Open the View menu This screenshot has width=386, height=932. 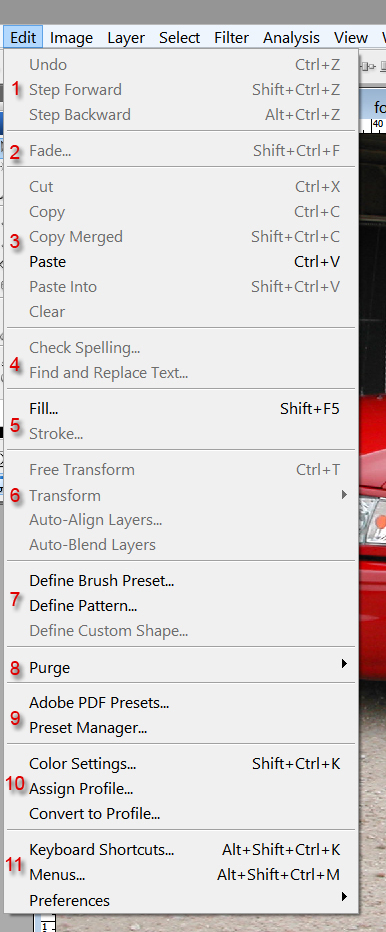[350, 37]
